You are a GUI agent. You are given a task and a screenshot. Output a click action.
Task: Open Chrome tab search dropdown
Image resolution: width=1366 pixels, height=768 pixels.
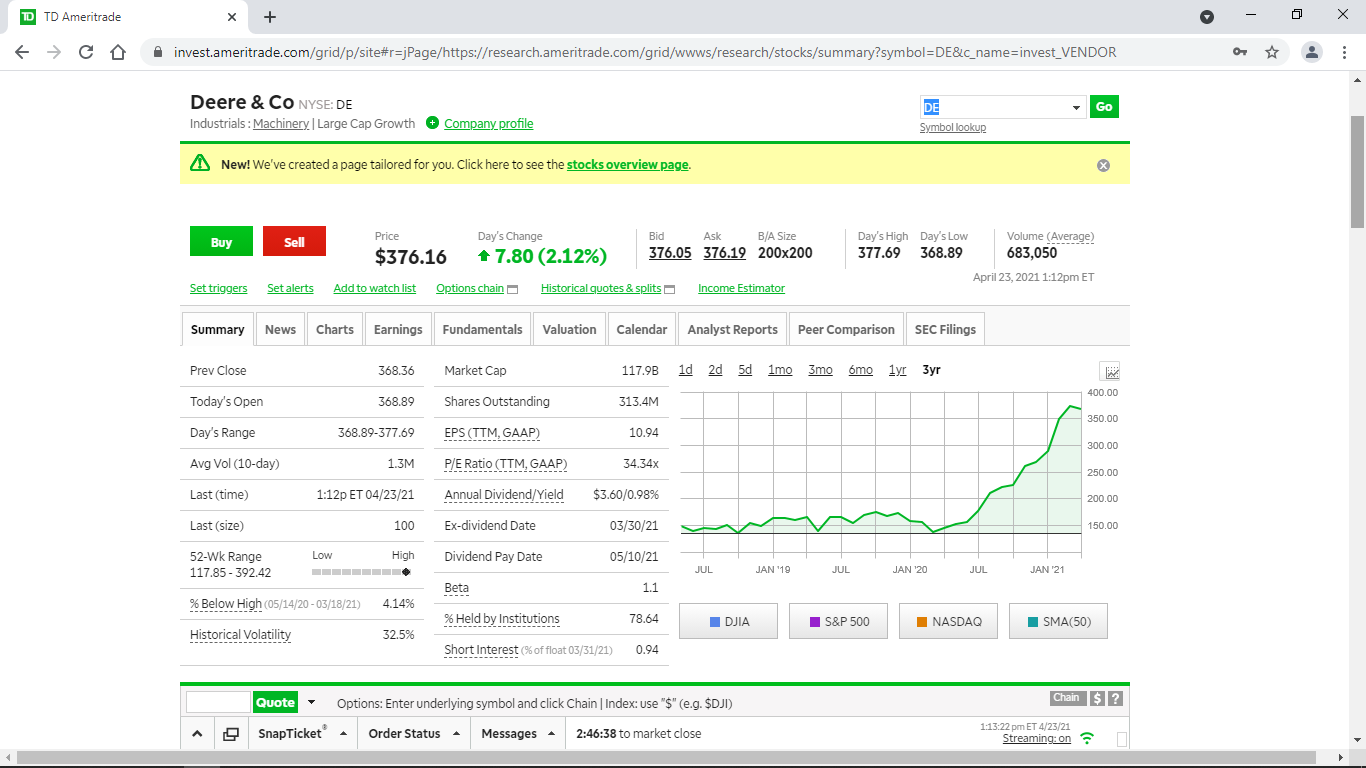(x=1207, y=17)
